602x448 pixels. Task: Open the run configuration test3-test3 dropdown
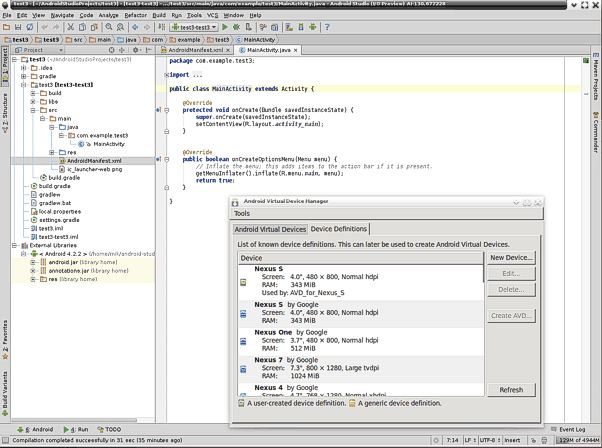tap(196, 27)
